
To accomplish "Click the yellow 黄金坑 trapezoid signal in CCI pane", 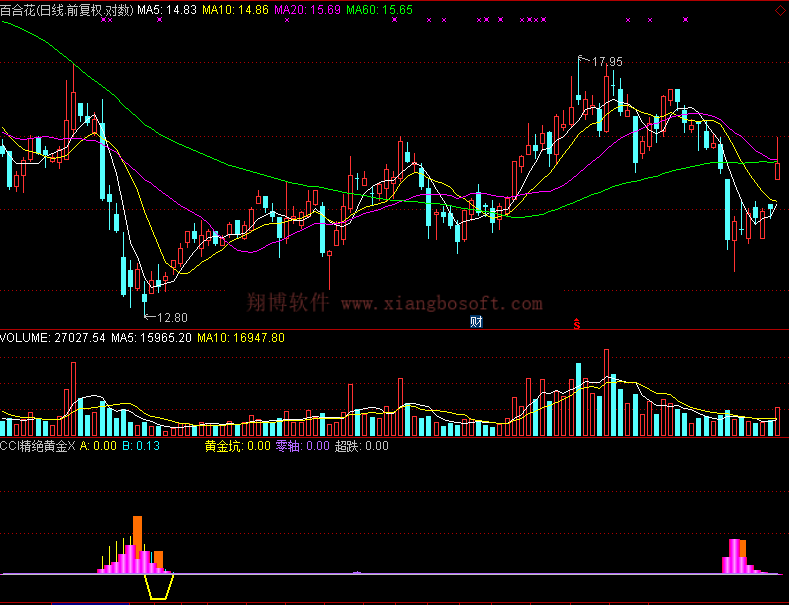I will point(159,587).
